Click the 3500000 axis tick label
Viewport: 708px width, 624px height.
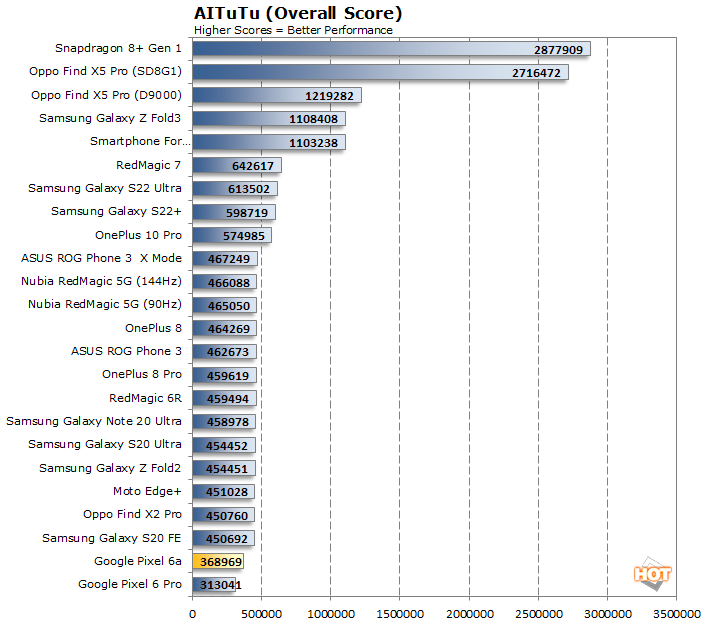click(677, 614)
